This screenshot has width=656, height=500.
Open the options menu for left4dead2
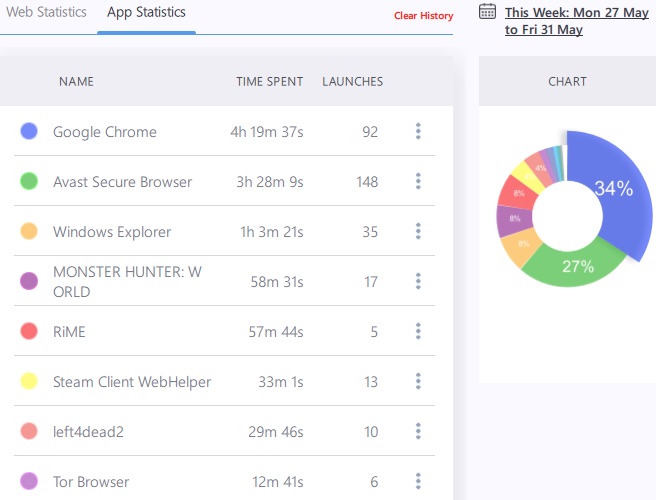click(418, 431)
